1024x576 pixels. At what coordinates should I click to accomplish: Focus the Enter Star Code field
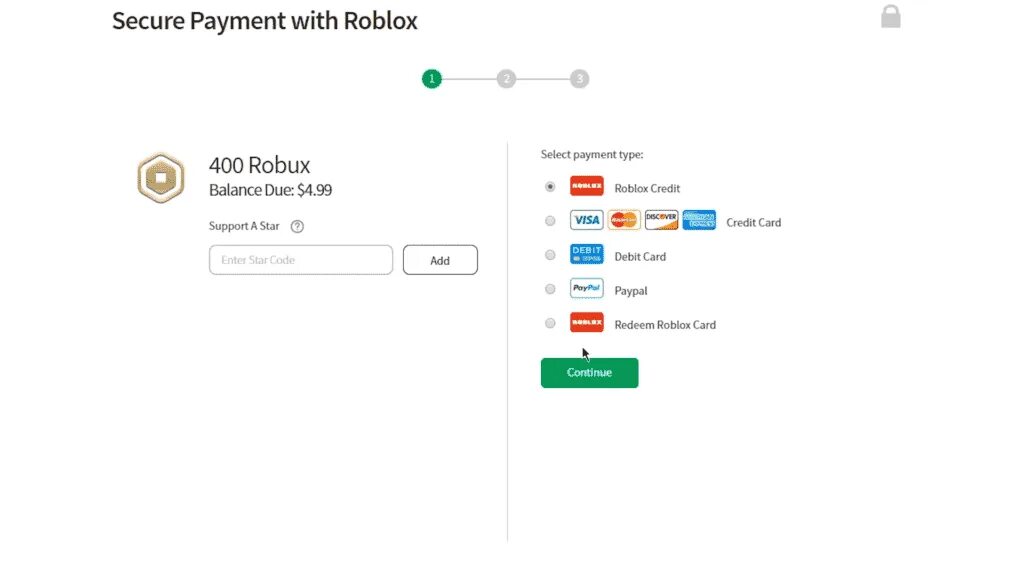click(x=300, y=260)
